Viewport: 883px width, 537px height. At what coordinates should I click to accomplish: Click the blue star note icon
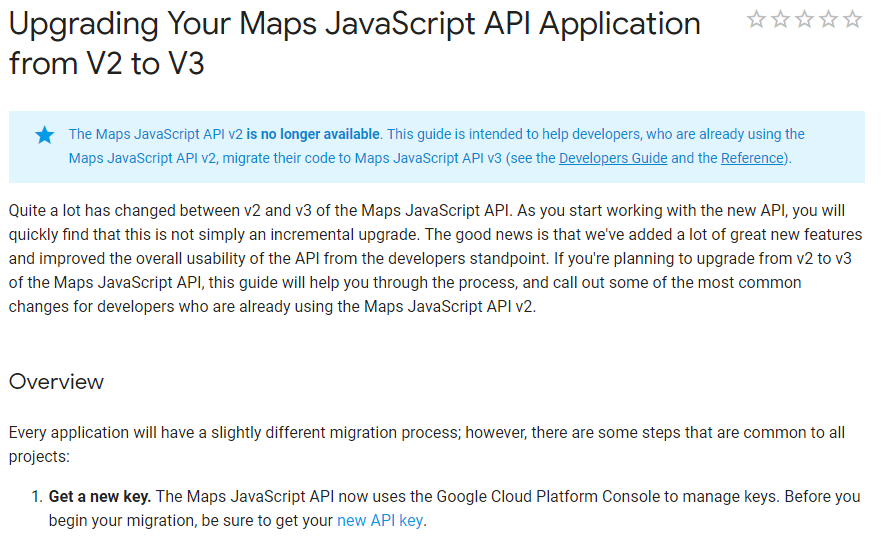click(44, 135)
